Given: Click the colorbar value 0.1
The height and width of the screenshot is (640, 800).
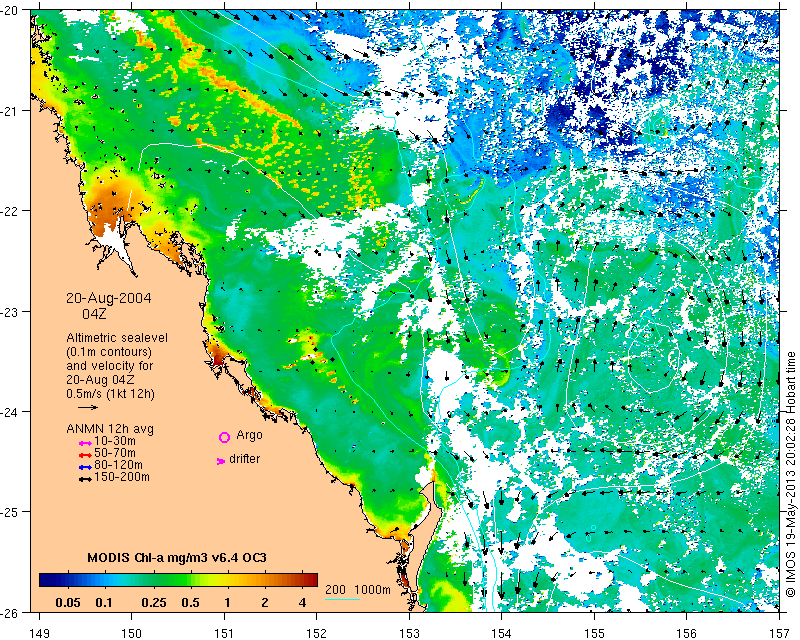Looking at the screenshot, I should pos(104,603).
